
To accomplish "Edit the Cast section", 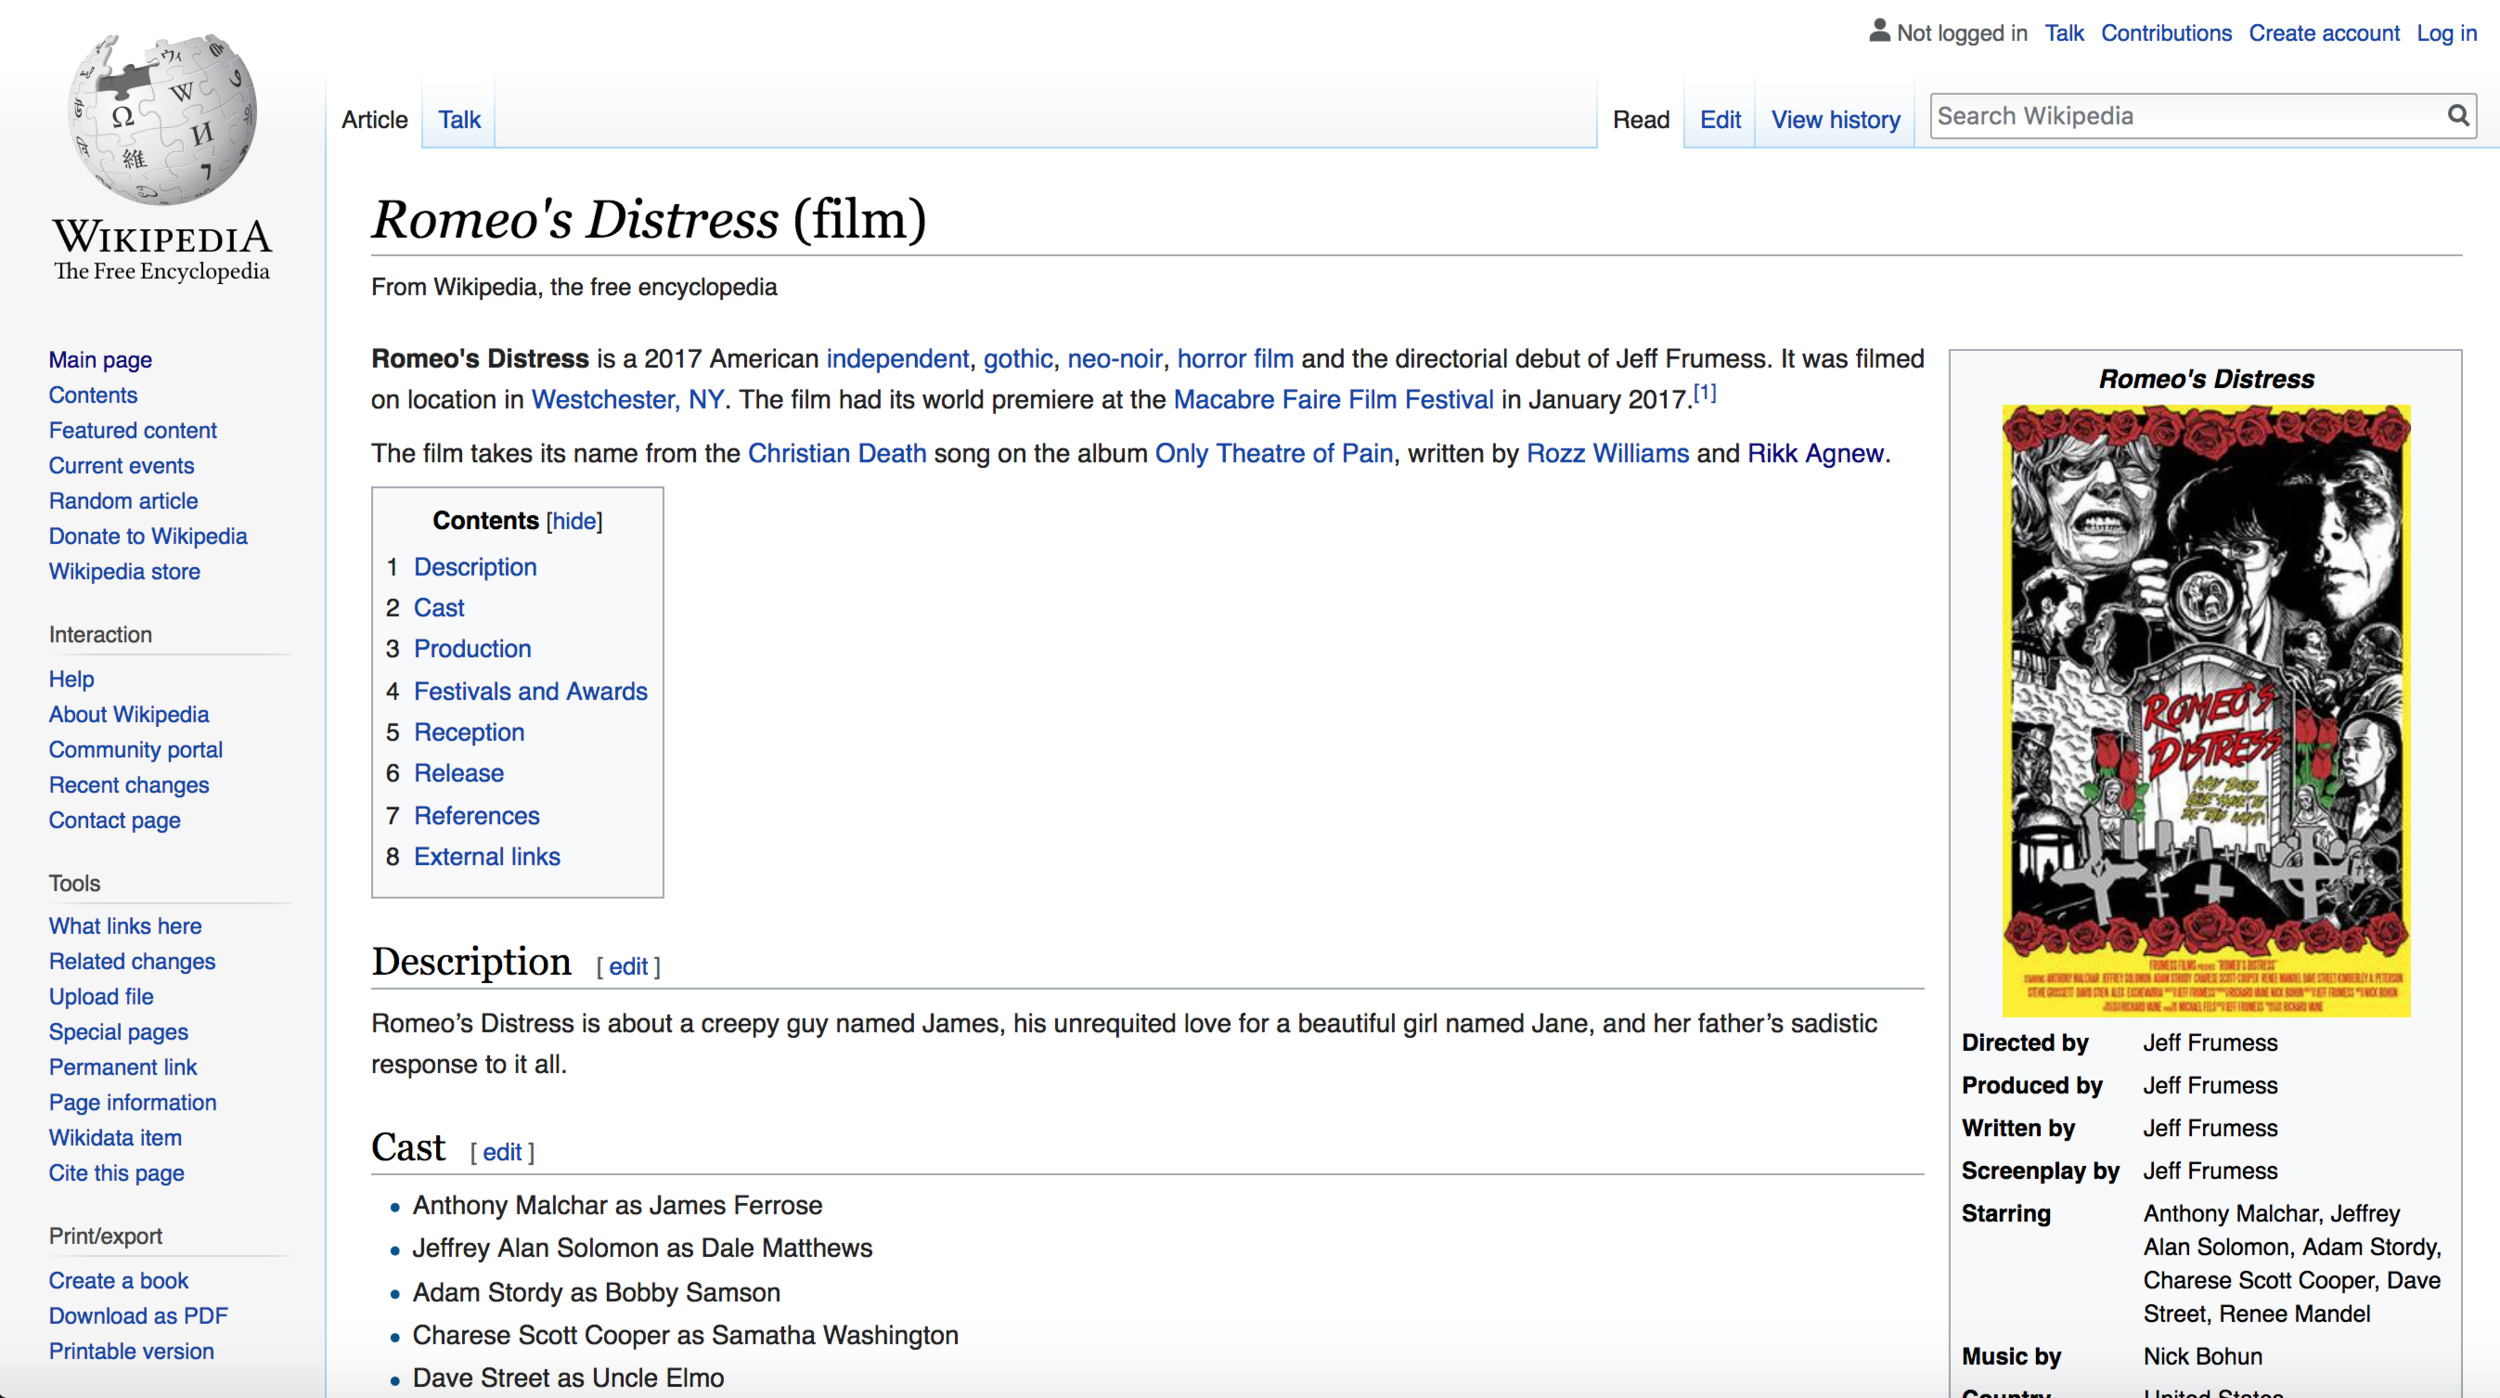I will pos(502,1153).
